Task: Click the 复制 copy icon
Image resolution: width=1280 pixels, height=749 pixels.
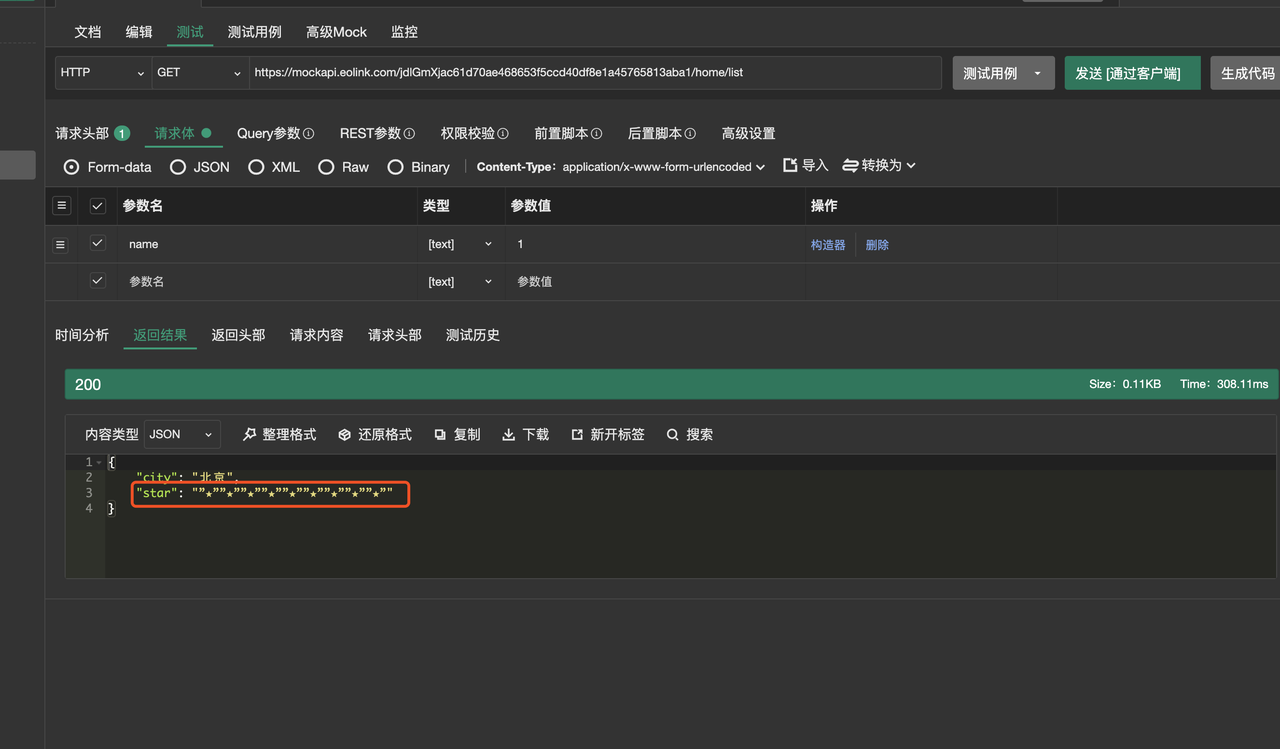Action: 440,435
